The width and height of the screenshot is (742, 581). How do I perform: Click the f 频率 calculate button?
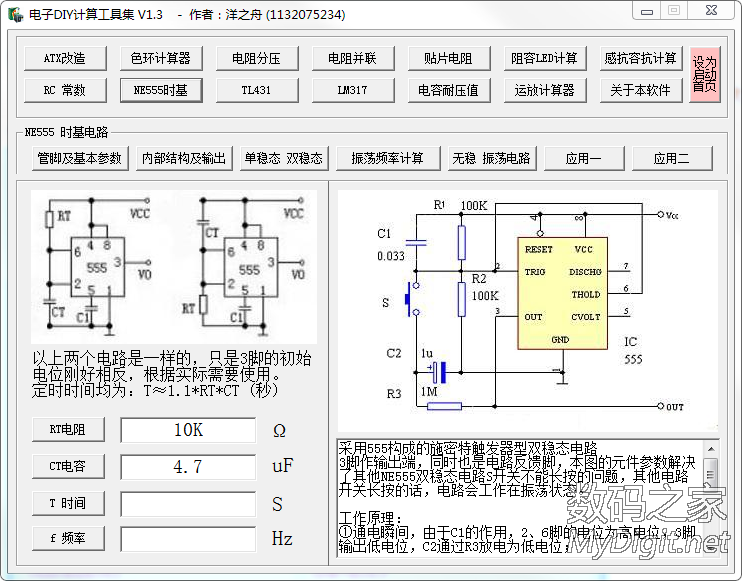pyautogui.click(x=68, y=538)
